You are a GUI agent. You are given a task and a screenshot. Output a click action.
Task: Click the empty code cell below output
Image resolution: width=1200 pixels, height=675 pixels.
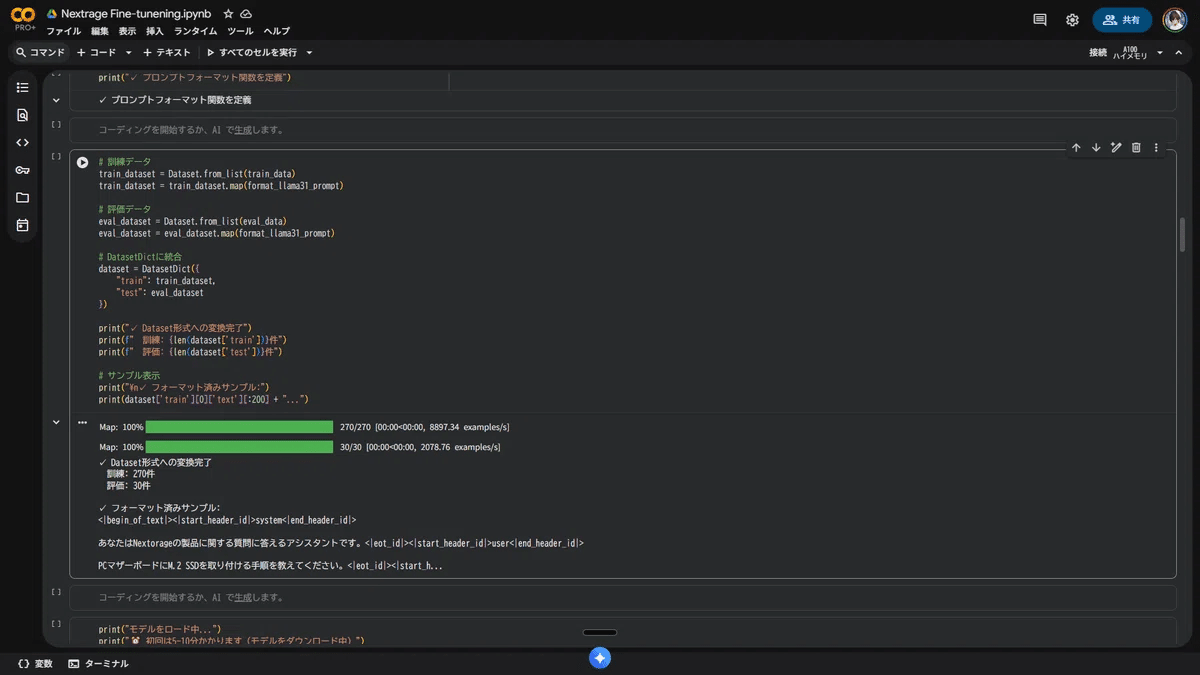click(x=622, y=598)
